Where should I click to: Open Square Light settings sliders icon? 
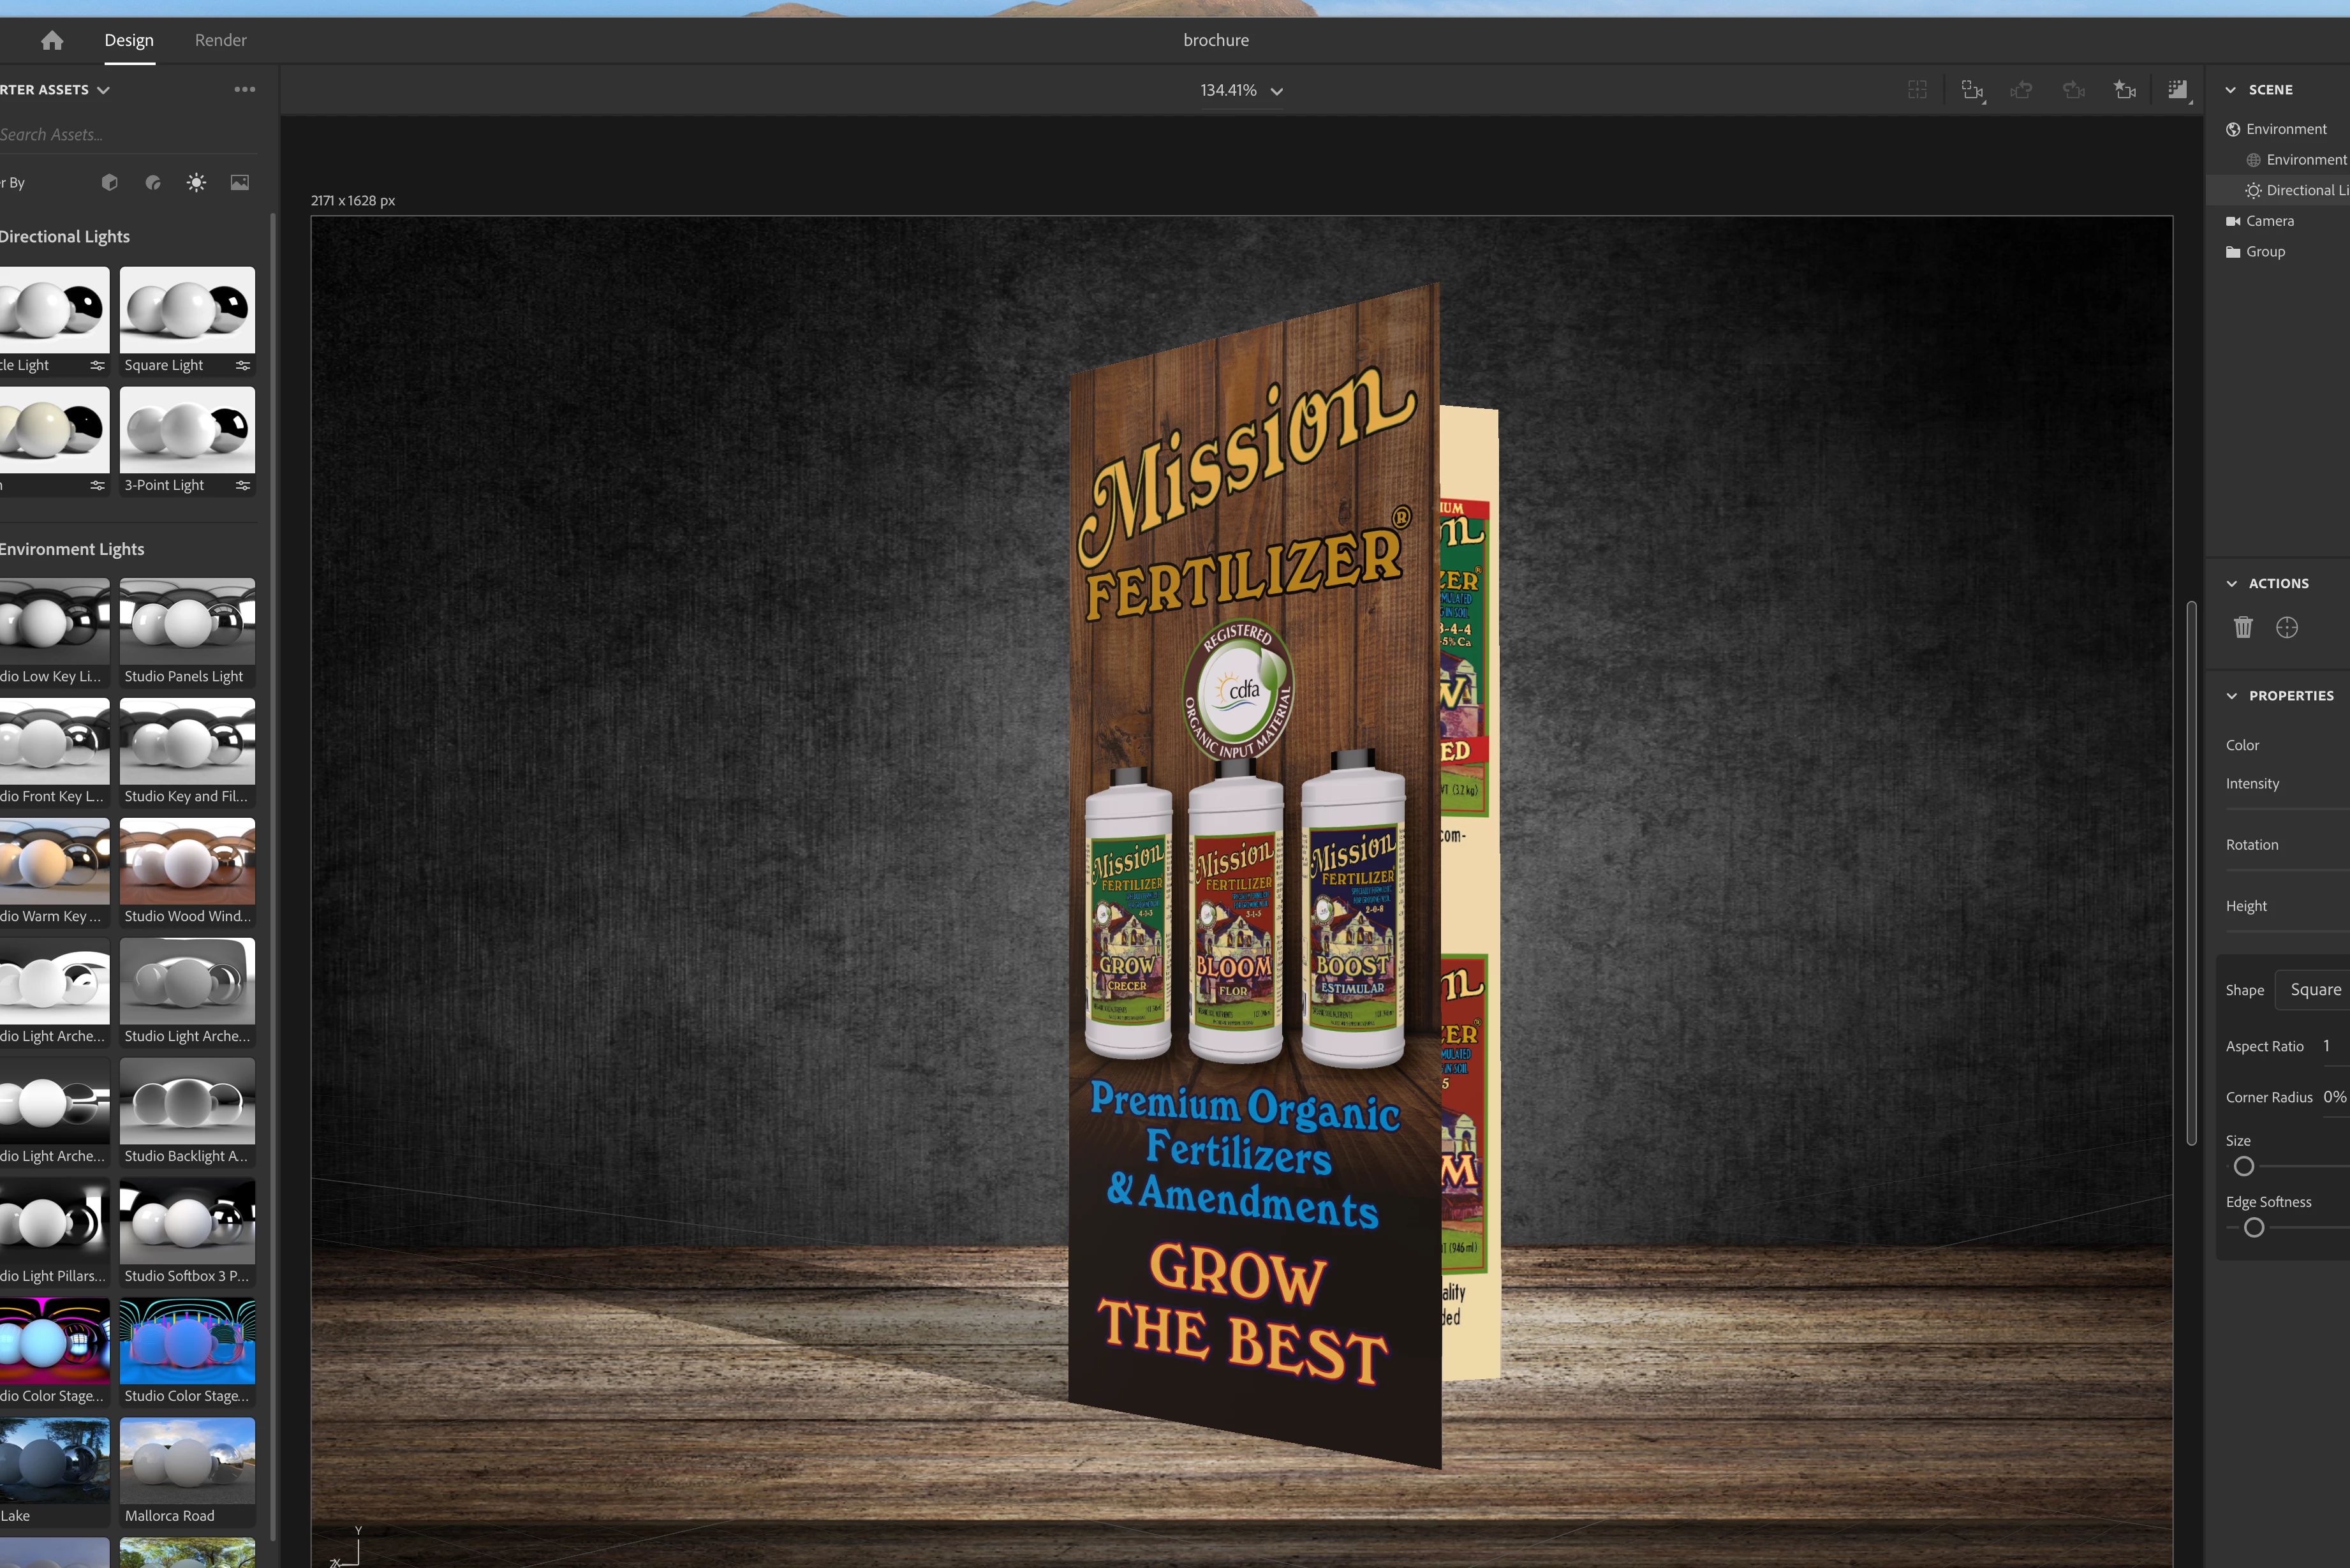point(242,365)
